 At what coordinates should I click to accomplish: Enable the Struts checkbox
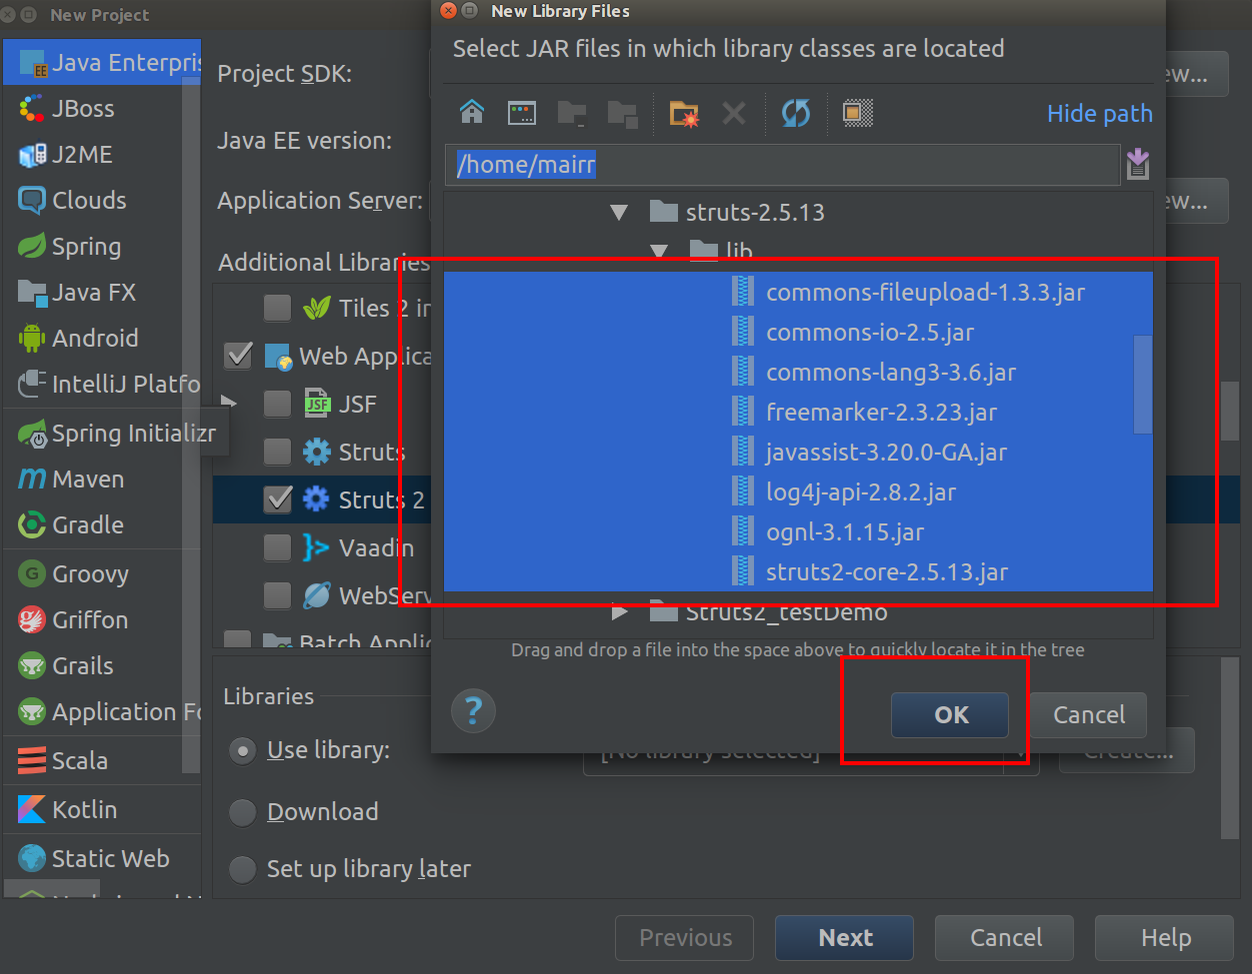(277, 452)
